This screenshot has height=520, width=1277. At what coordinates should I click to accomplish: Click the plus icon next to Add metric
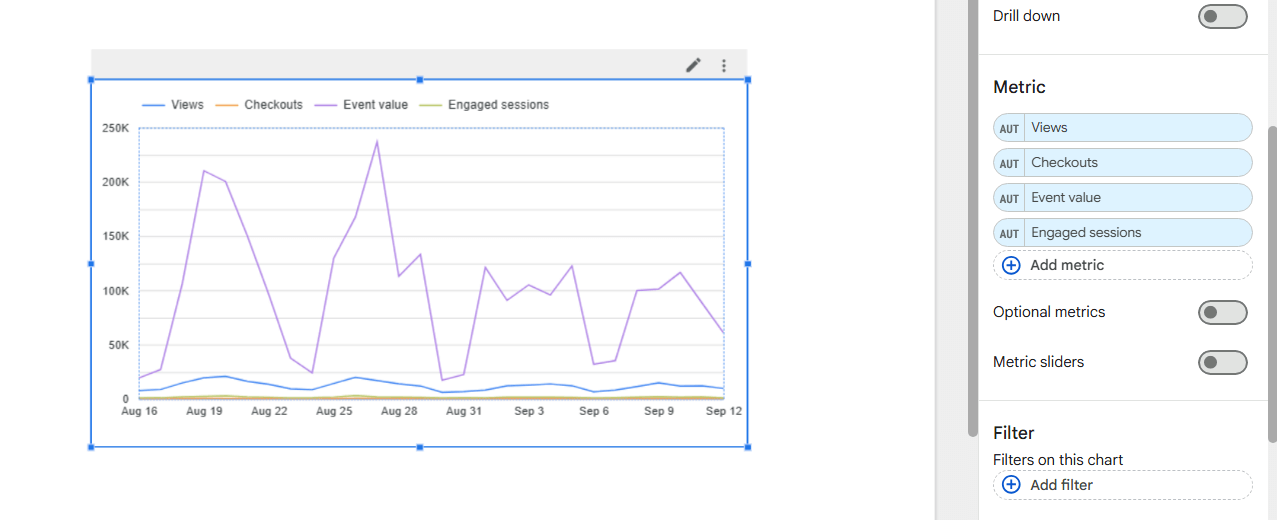click(x=1011, y=265)
